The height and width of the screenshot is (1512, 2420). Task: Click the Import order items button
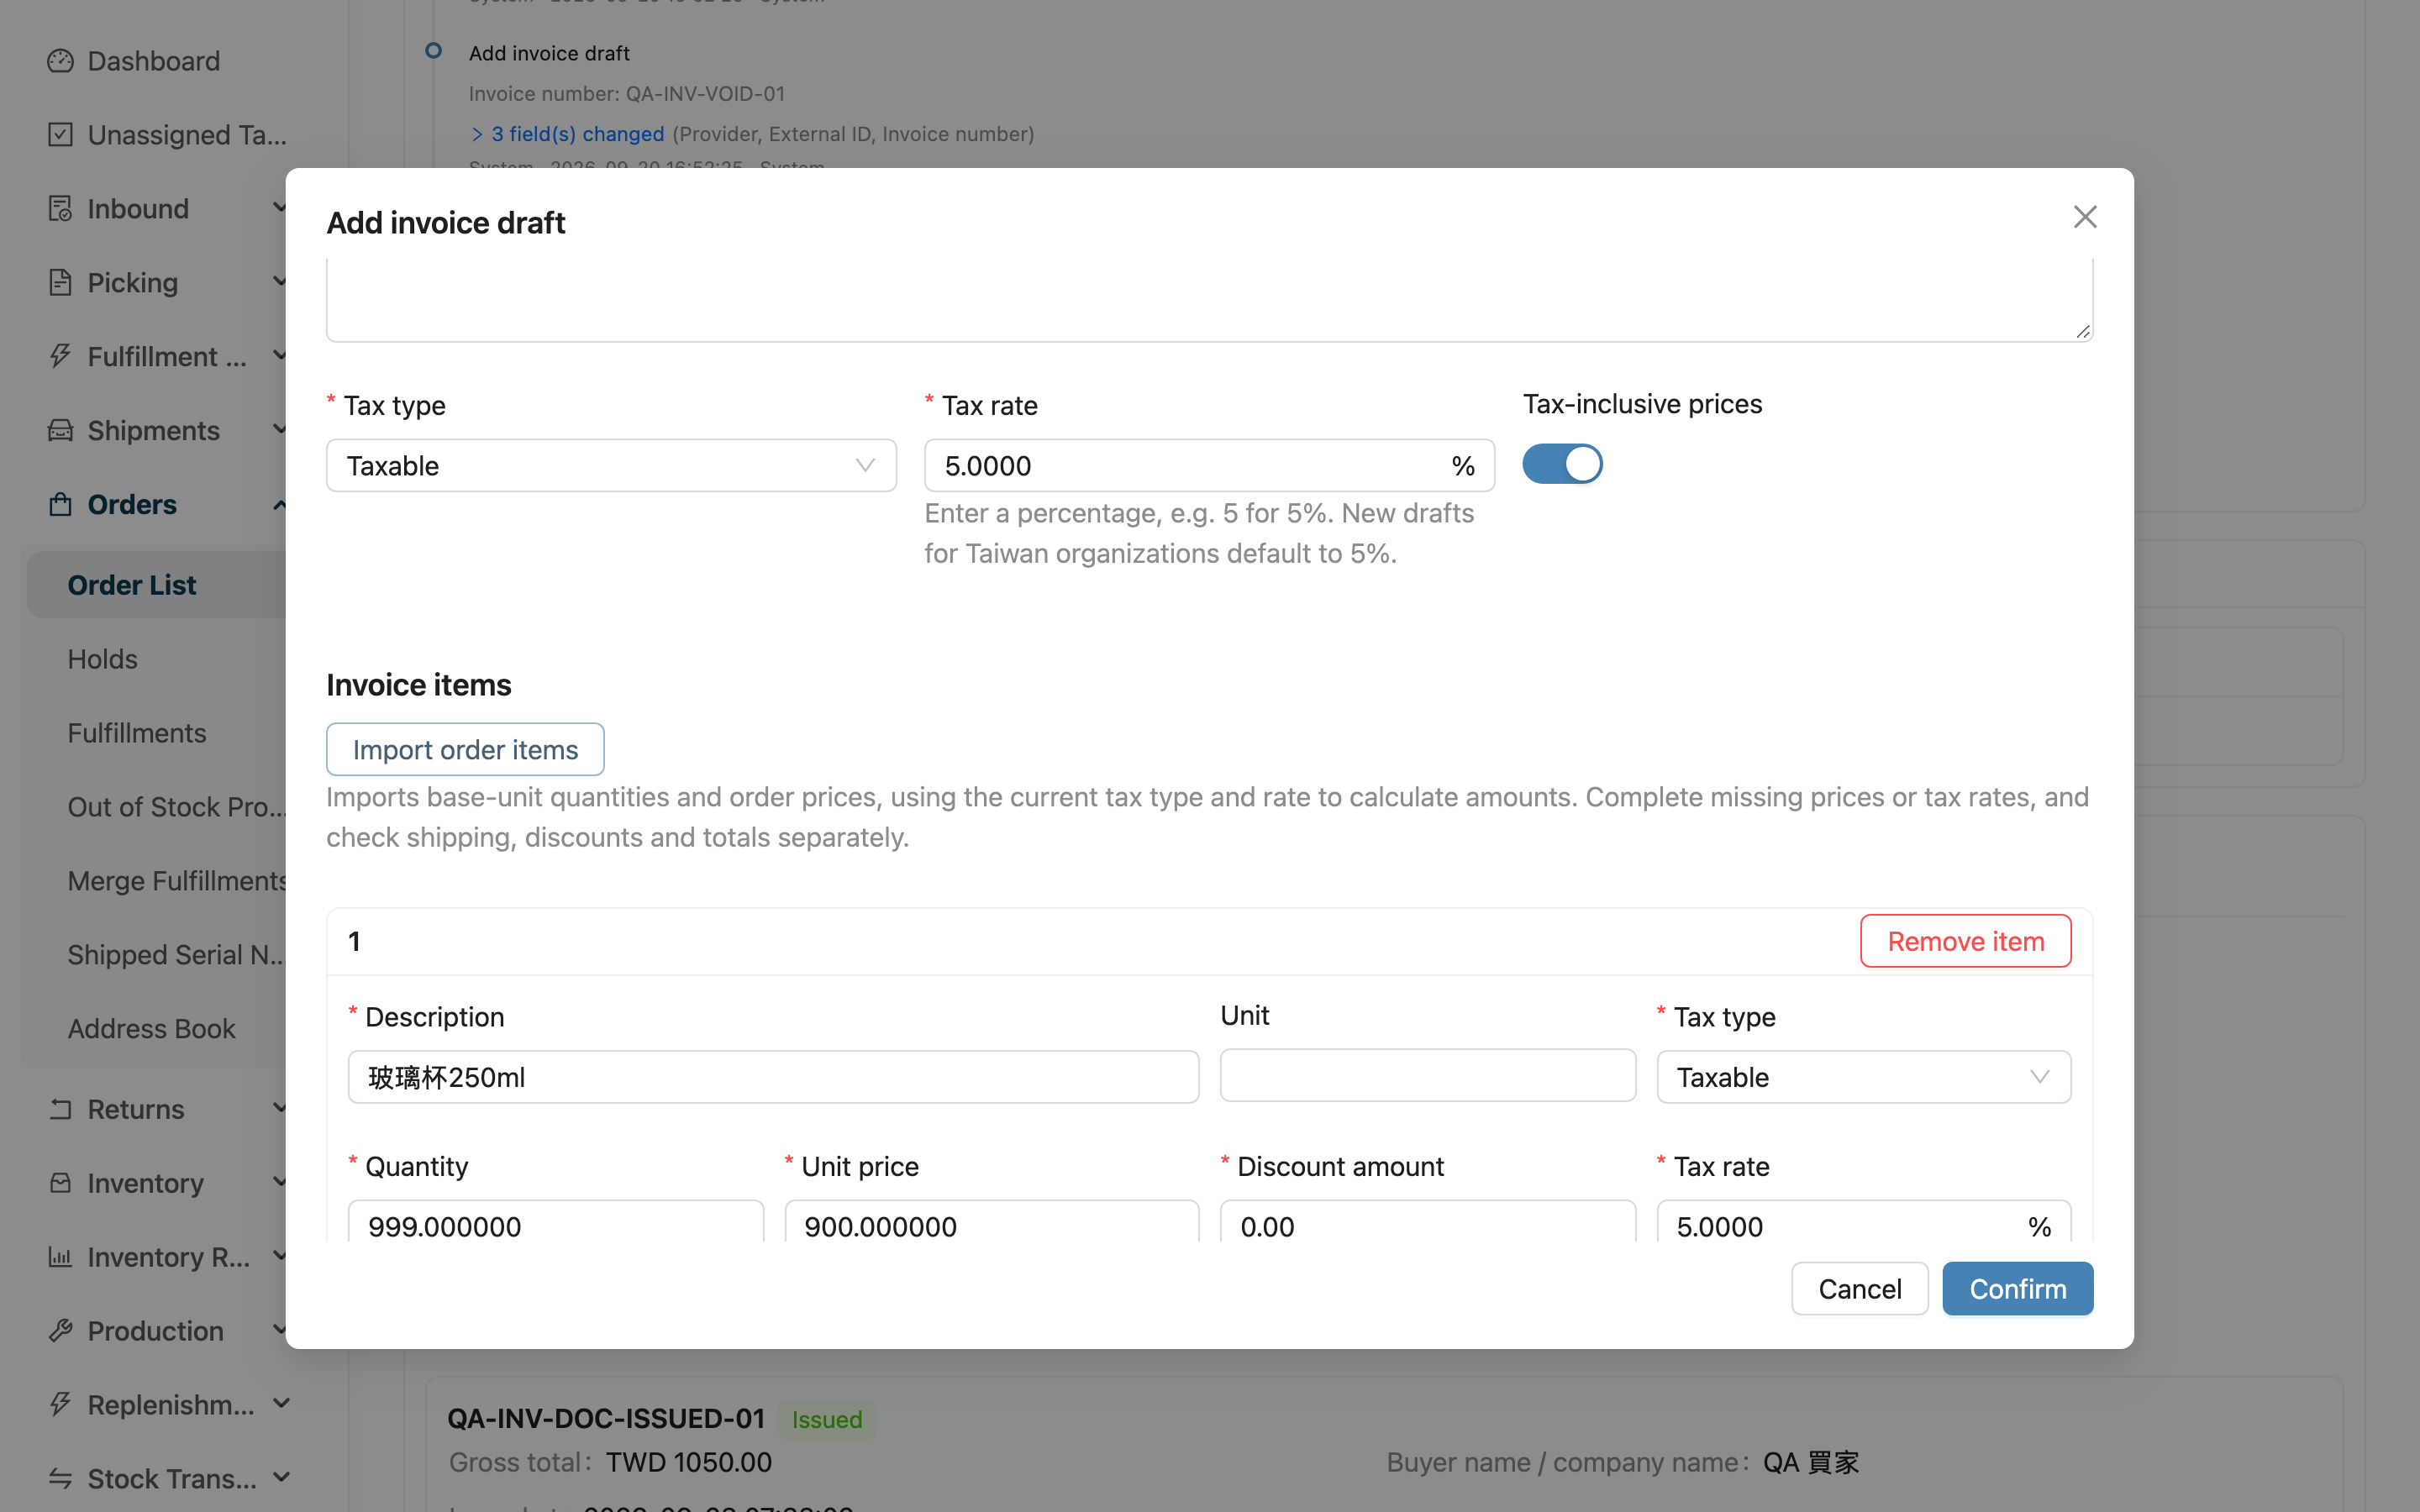click(x=465, y=749)
